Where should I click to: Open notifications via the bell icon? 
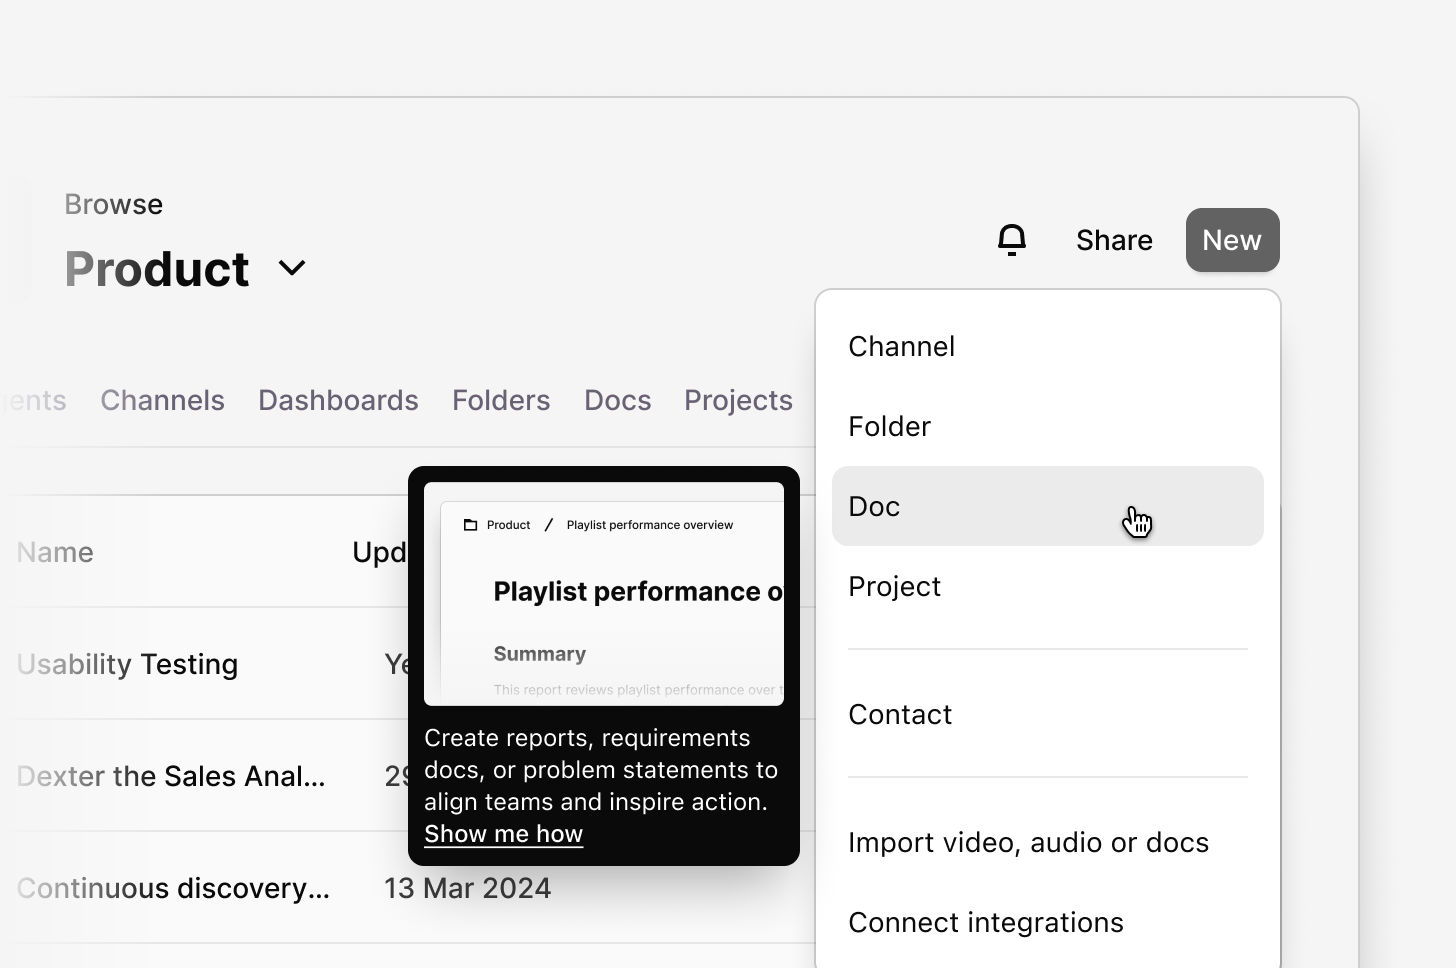coord(1012,240)
